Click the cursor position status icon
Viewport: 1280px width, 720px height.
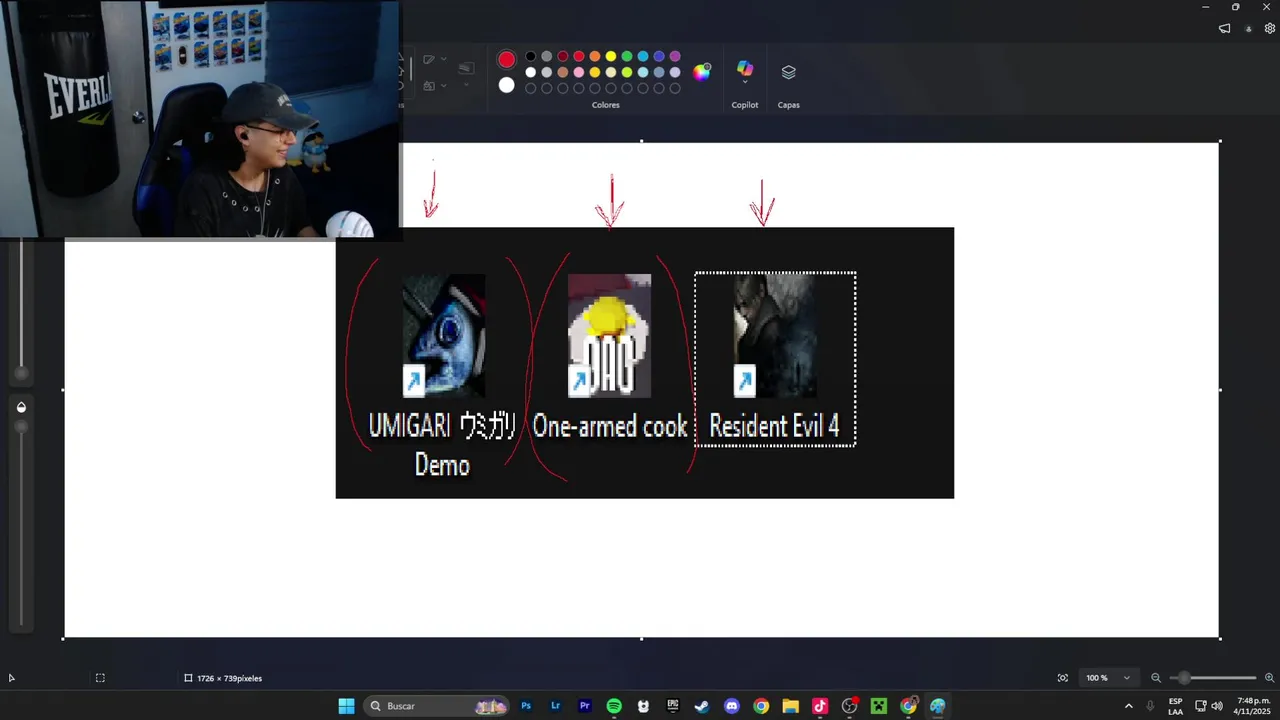coord(11,678)
